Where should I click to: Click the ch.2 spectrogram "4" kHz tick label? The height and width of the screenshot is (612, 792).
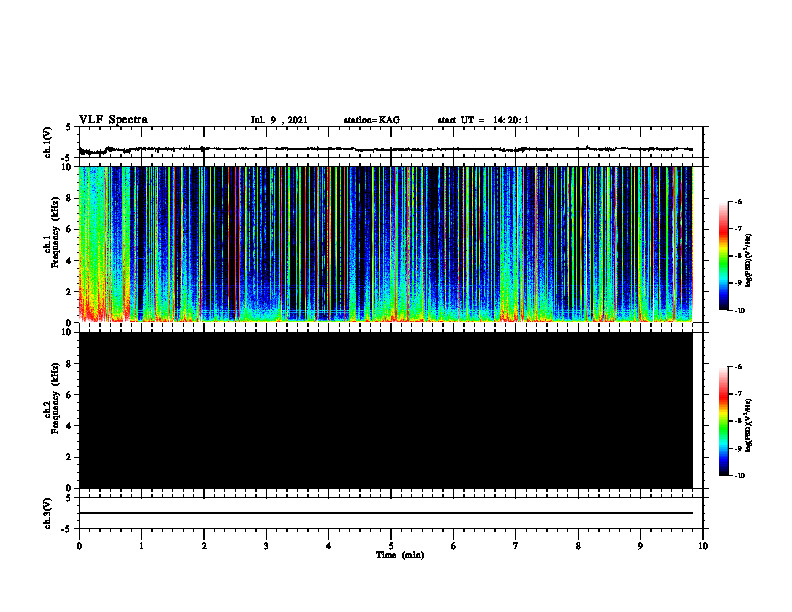pyautogui.click(x=71, y=426)
